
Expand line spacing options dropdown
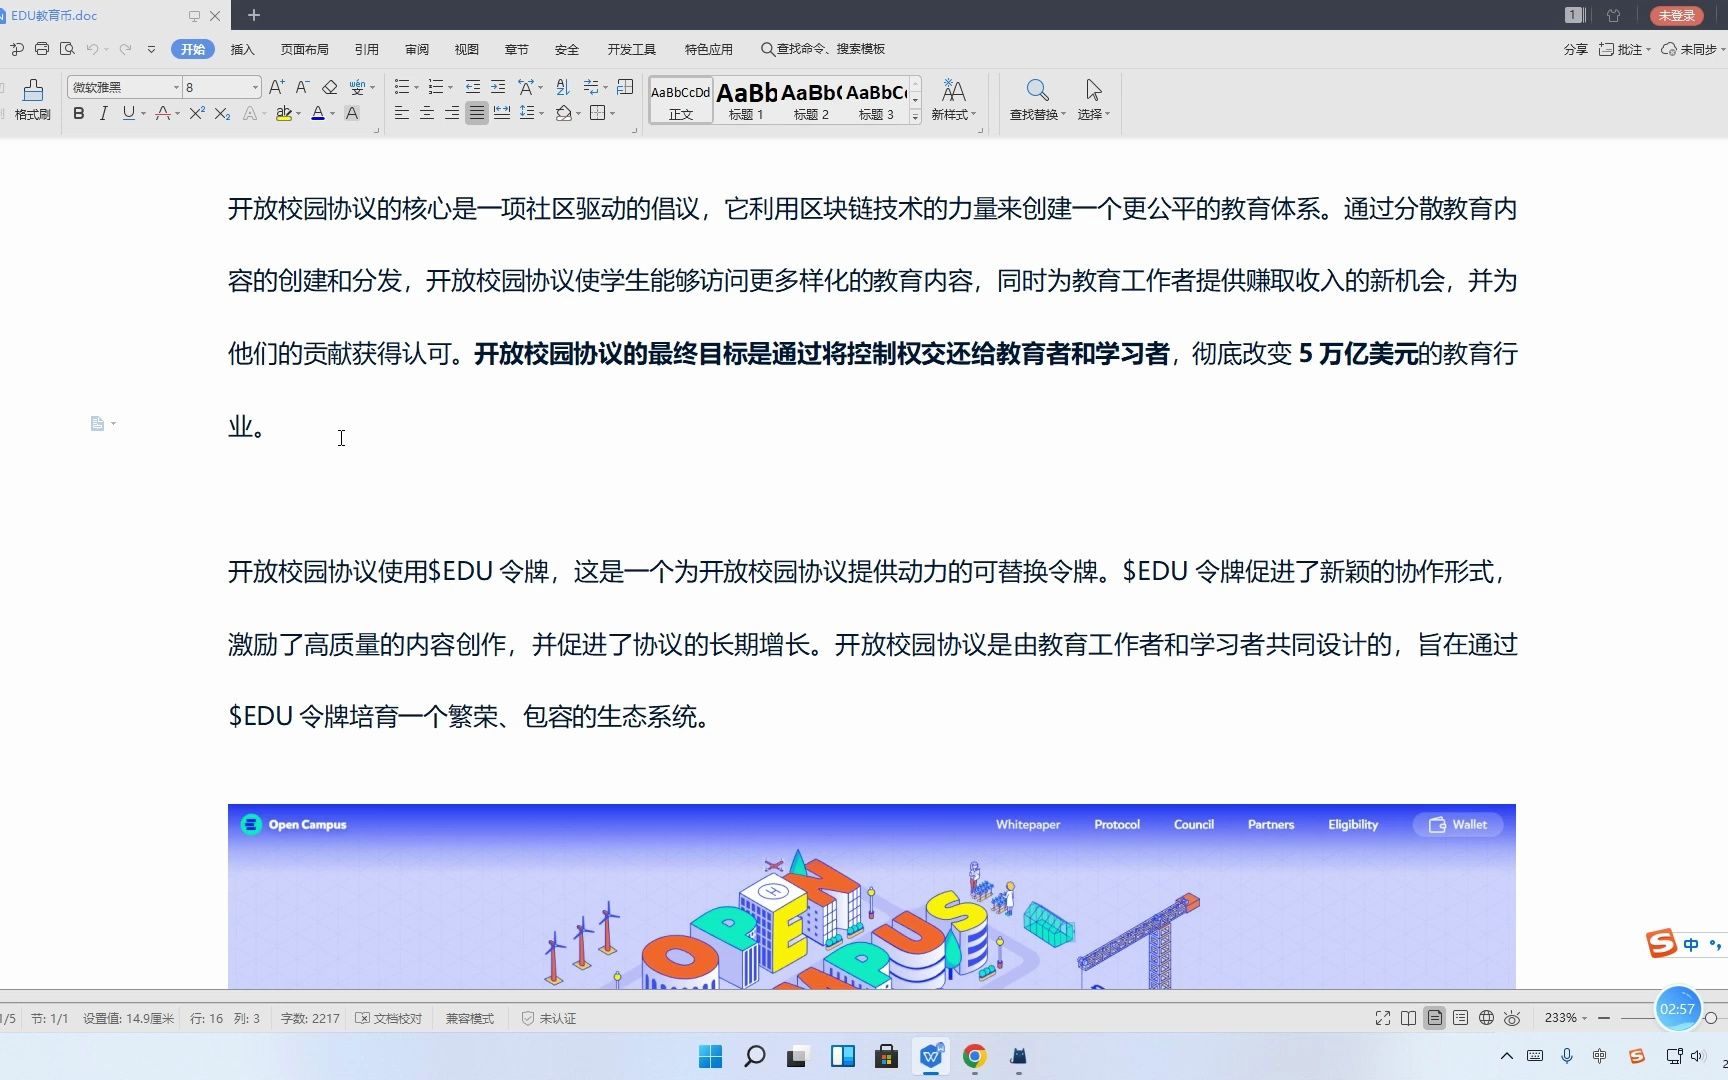pyautogui.click(x=541, y=114)
